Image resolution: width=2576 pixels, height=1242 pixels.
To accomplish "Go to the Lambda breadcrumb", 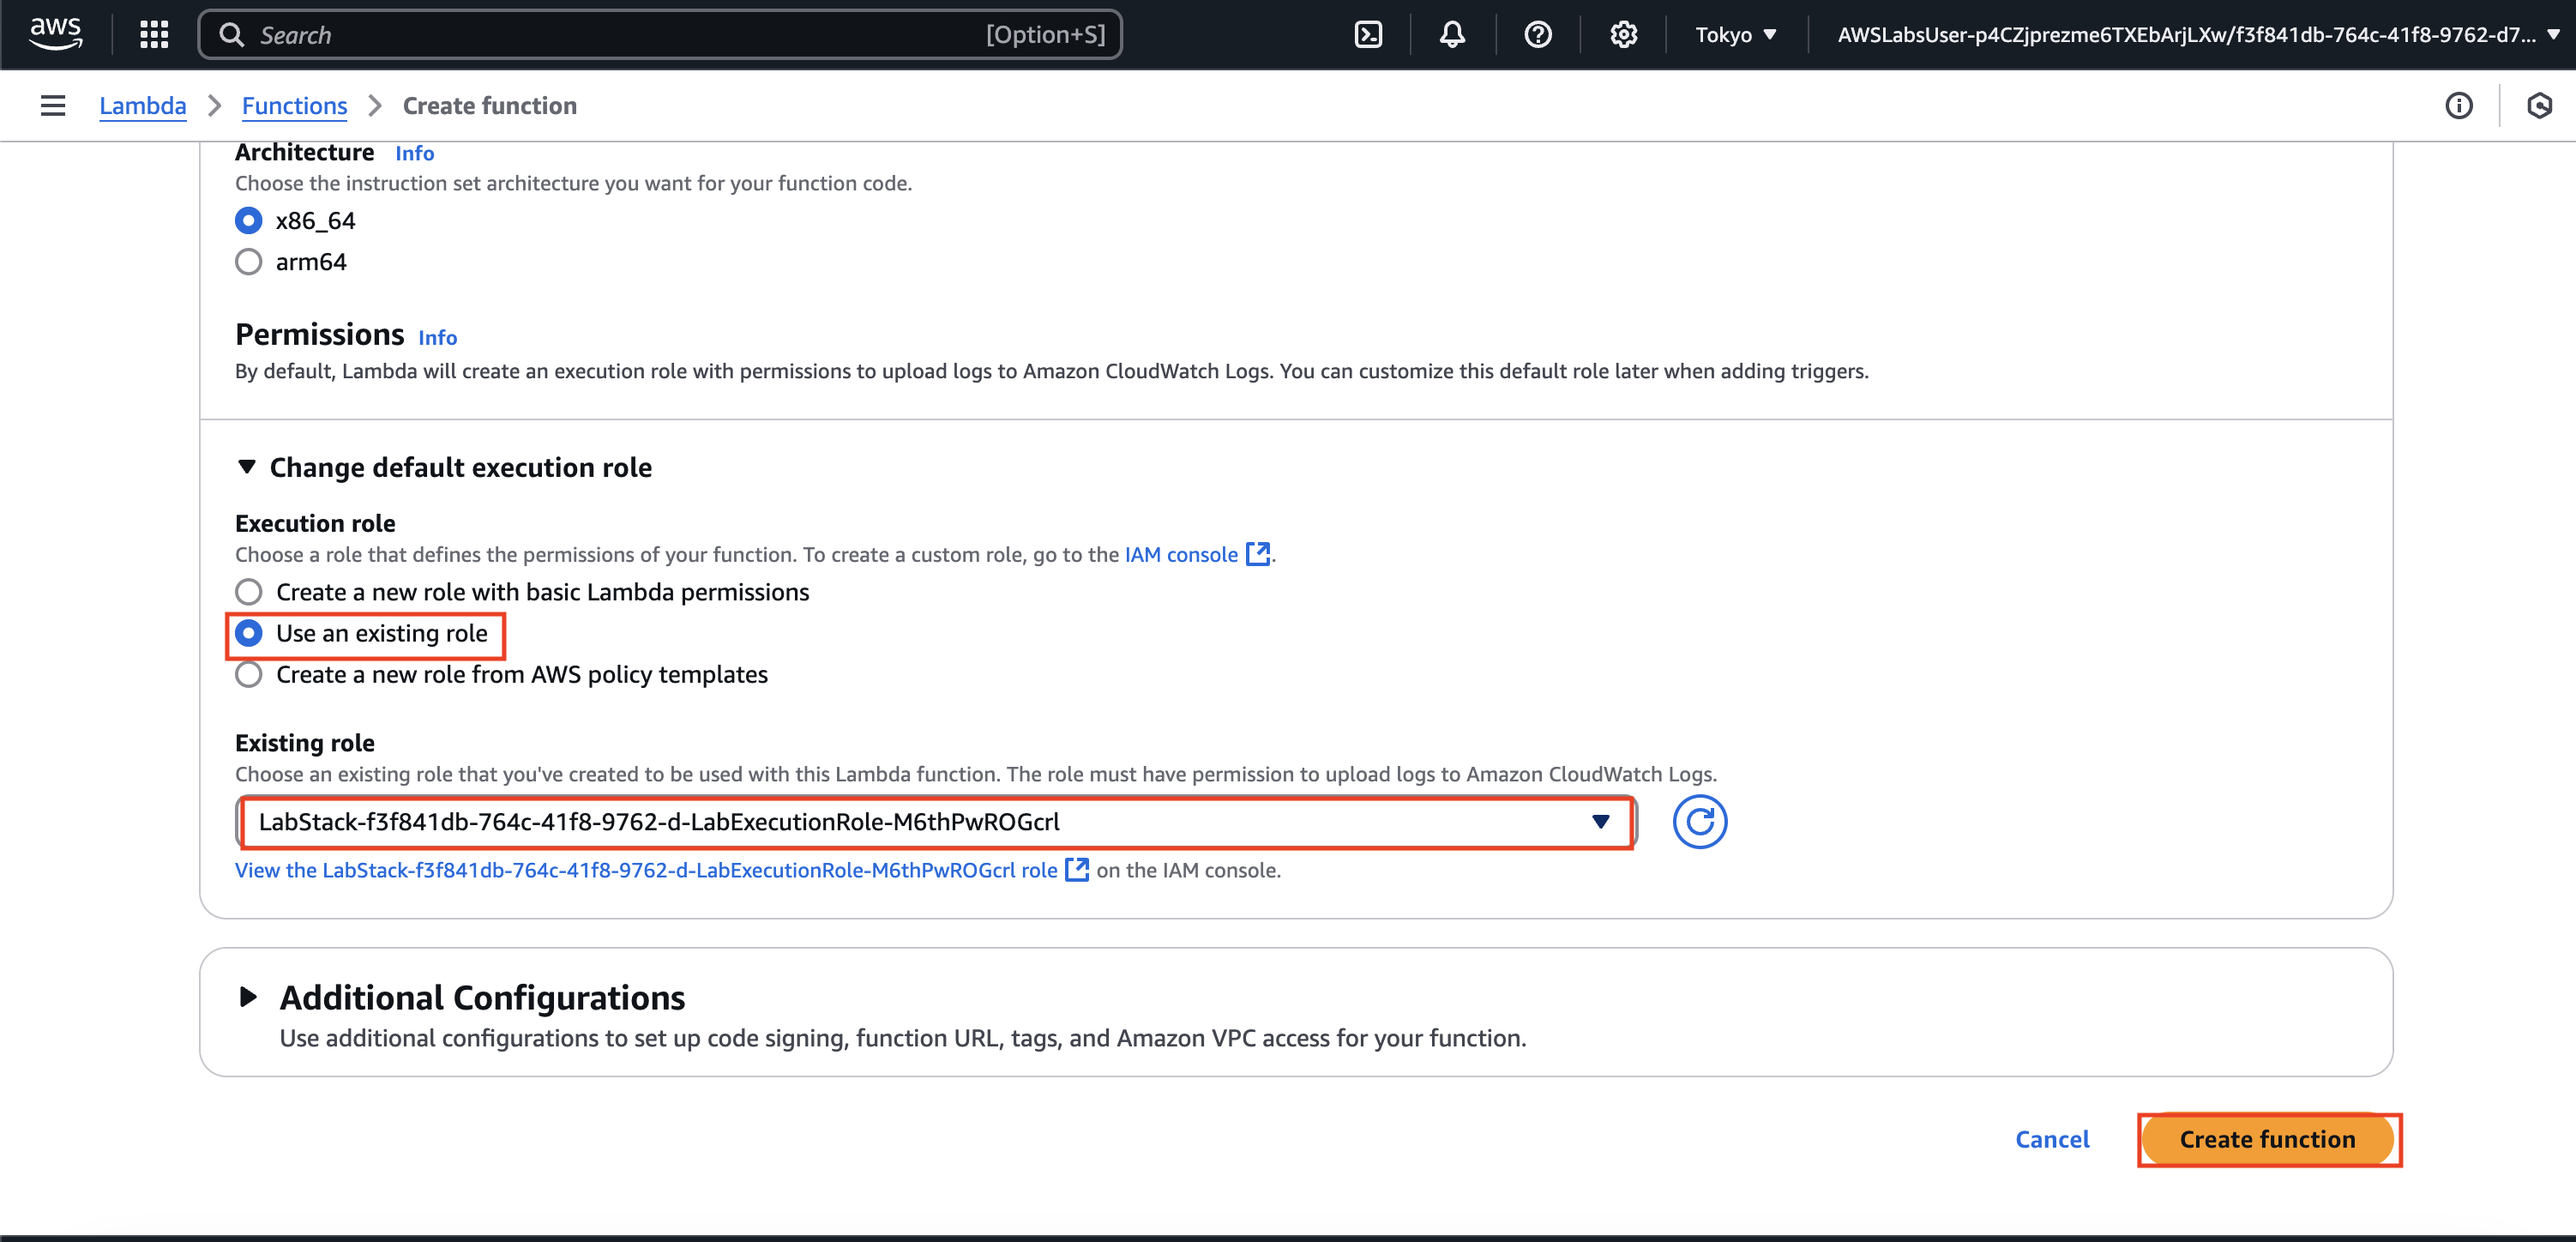I will 142,106.
